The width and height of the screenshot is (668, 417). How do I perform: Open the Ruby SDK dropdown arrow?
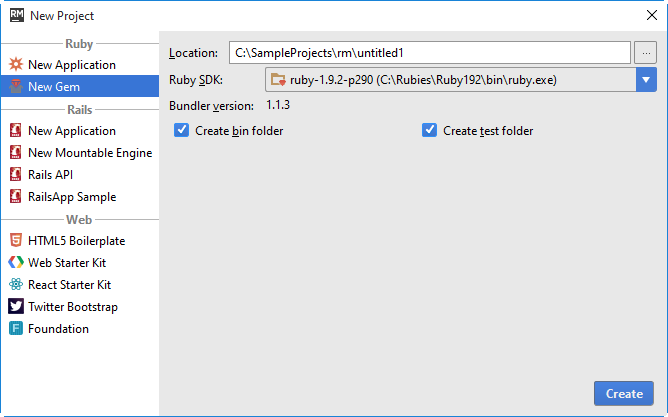tap(646, 80)
